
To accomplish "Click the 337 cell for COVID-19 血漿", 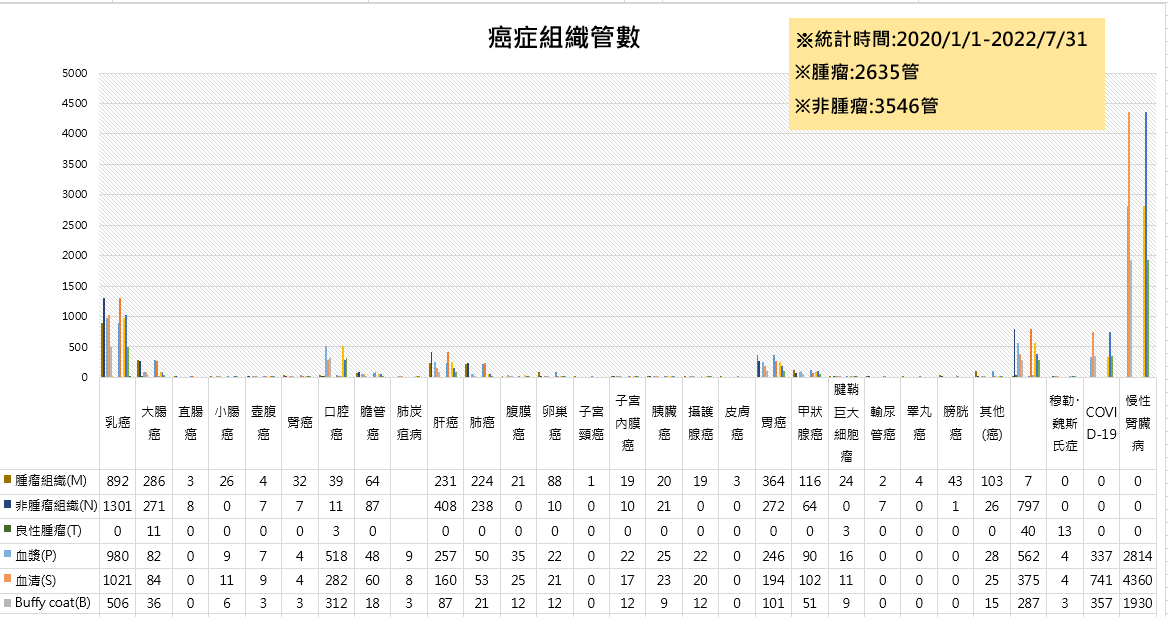I will coord(1101,556).
